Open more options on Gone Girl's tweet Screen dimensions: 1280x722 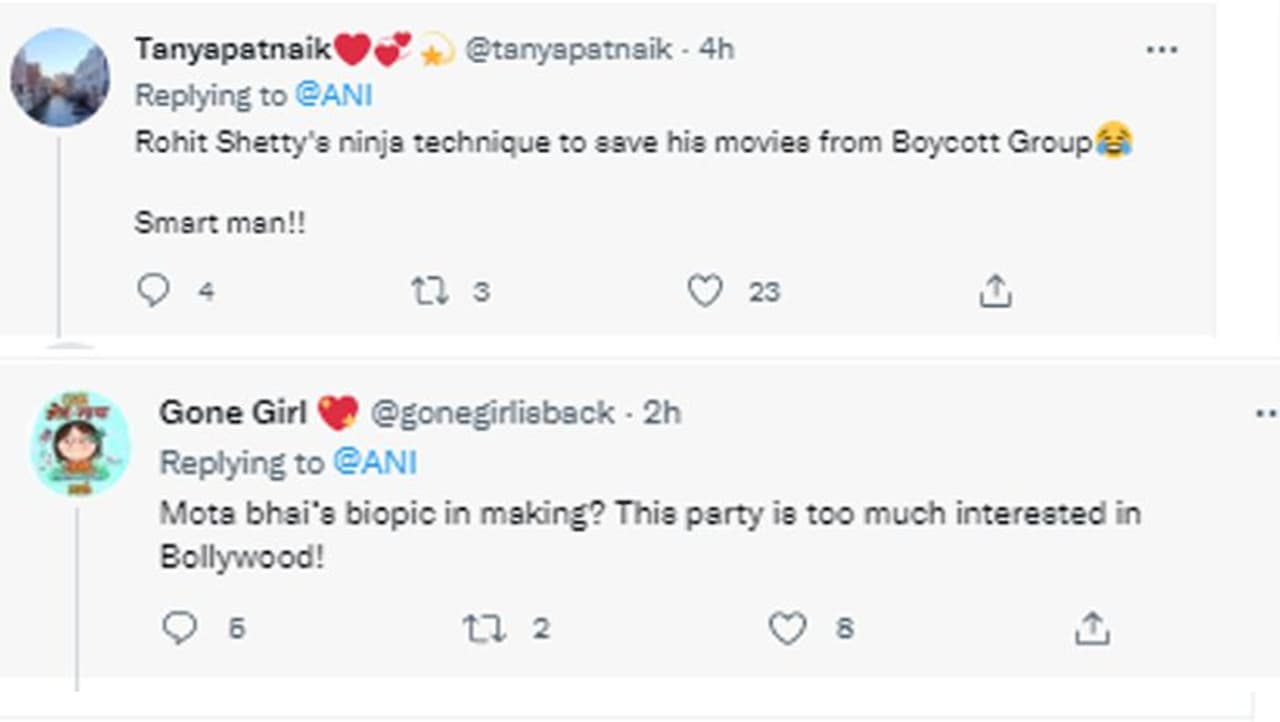[1266, 412]
